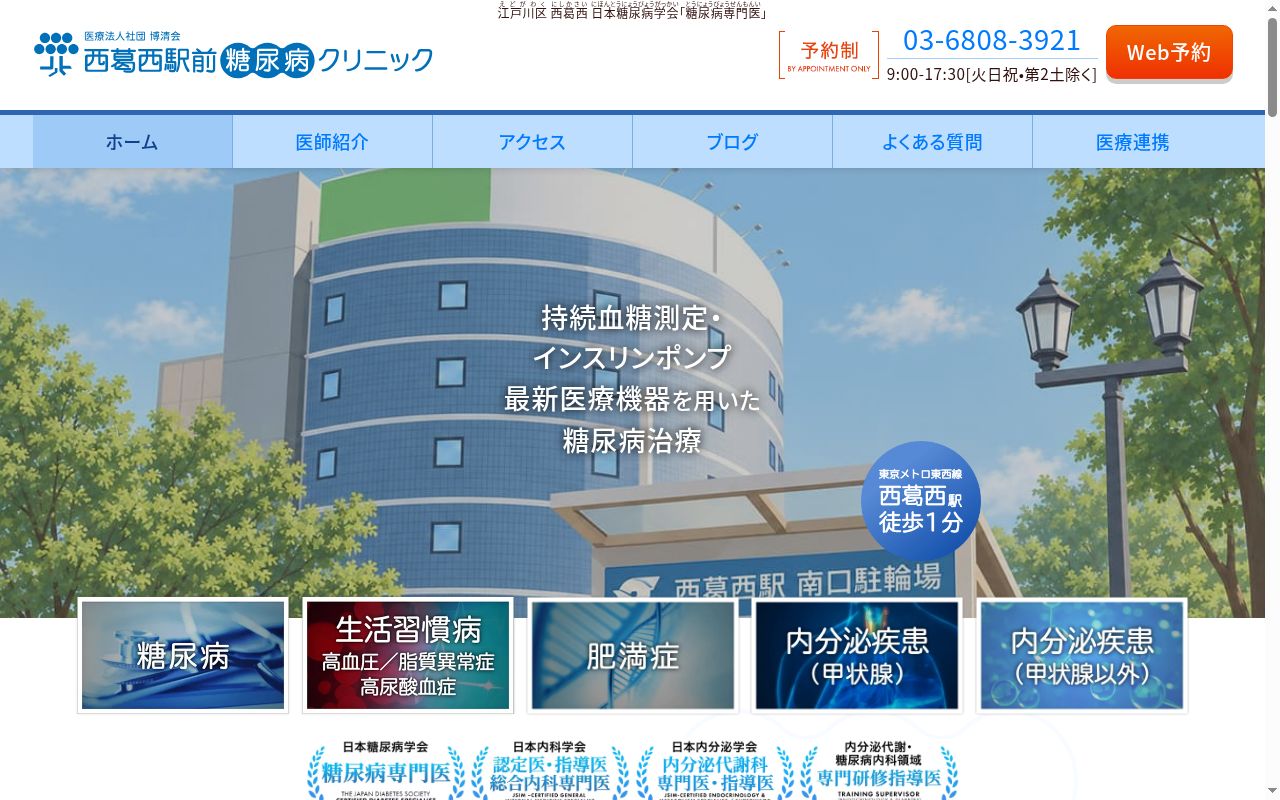
Task: Open the 糖尿病 thumbnail card
Action: click(183, 655)
